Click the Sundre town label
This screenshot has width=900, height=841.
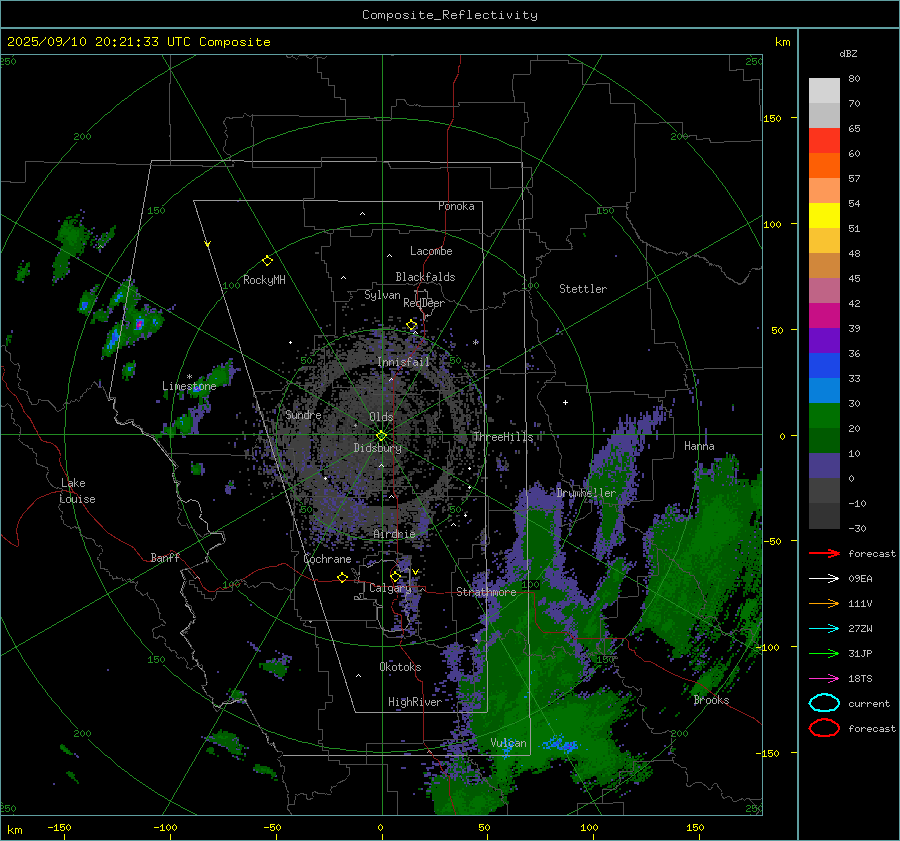(x=303, y=414)
